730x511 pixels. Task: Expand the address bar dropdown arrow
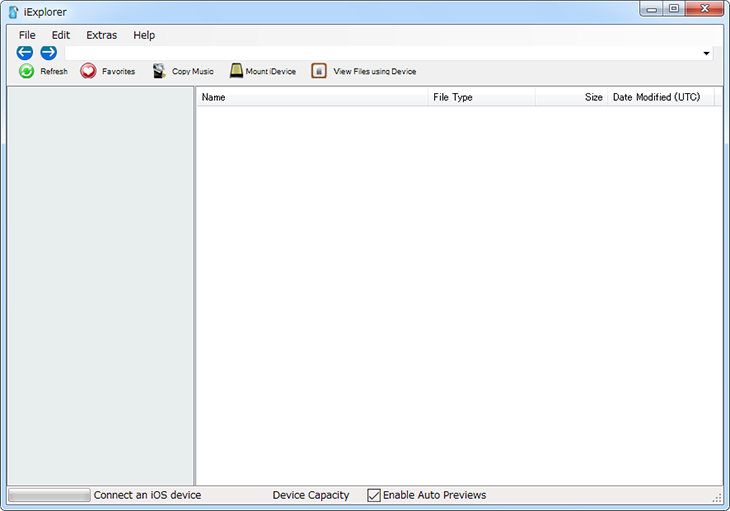click(706, 54)
